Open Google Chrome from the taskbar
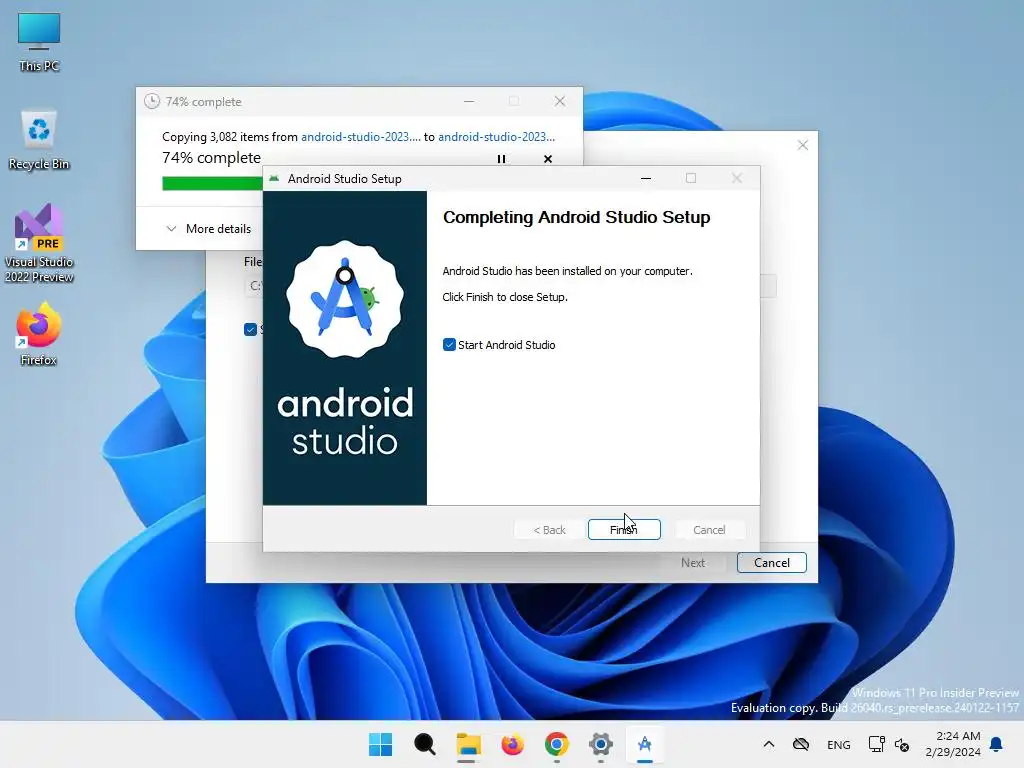The width and height of the screenshot is (1024, 768). click(x=556, y=744)
